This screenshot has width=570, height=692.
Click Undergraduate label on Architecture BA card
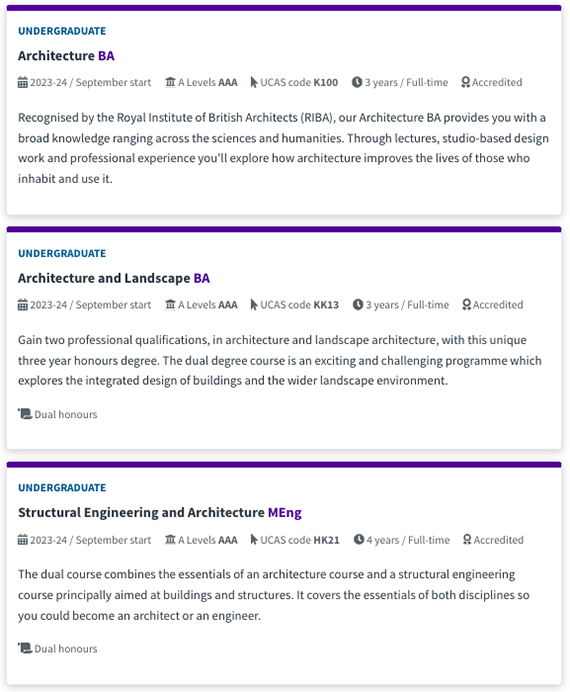point(62,31)
